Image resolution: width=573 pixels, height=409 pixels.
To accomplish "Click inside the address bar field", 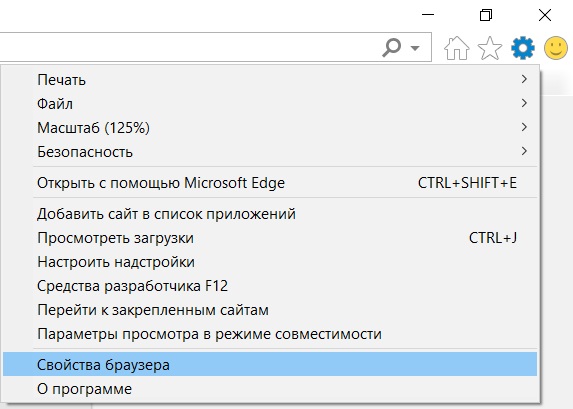I will [186, 48].
